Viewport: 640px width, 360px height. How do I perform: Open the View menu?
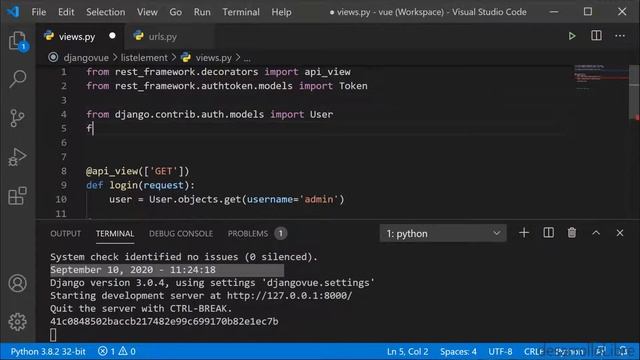[147, 12]
